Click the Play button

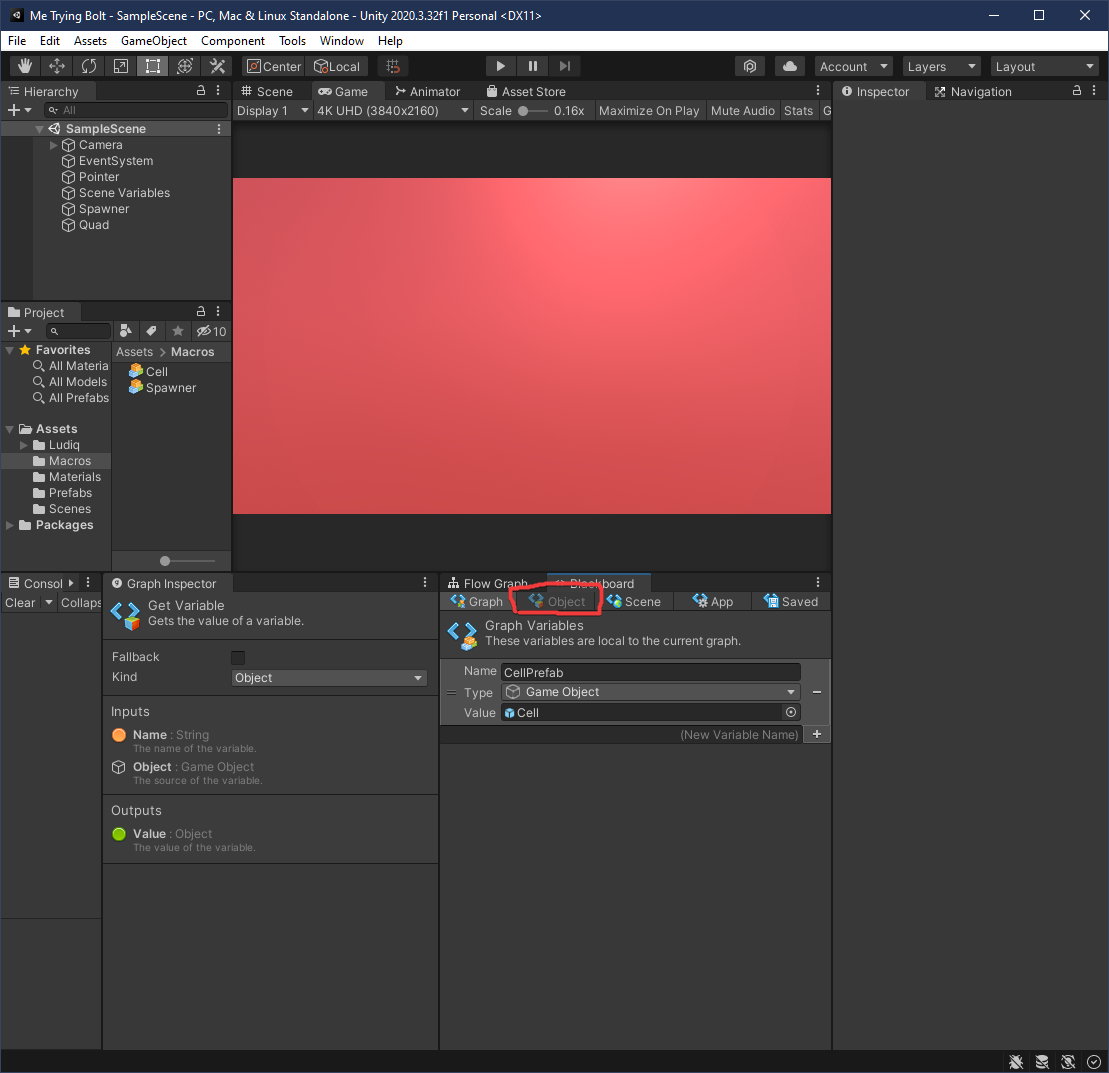pos(501,66)
